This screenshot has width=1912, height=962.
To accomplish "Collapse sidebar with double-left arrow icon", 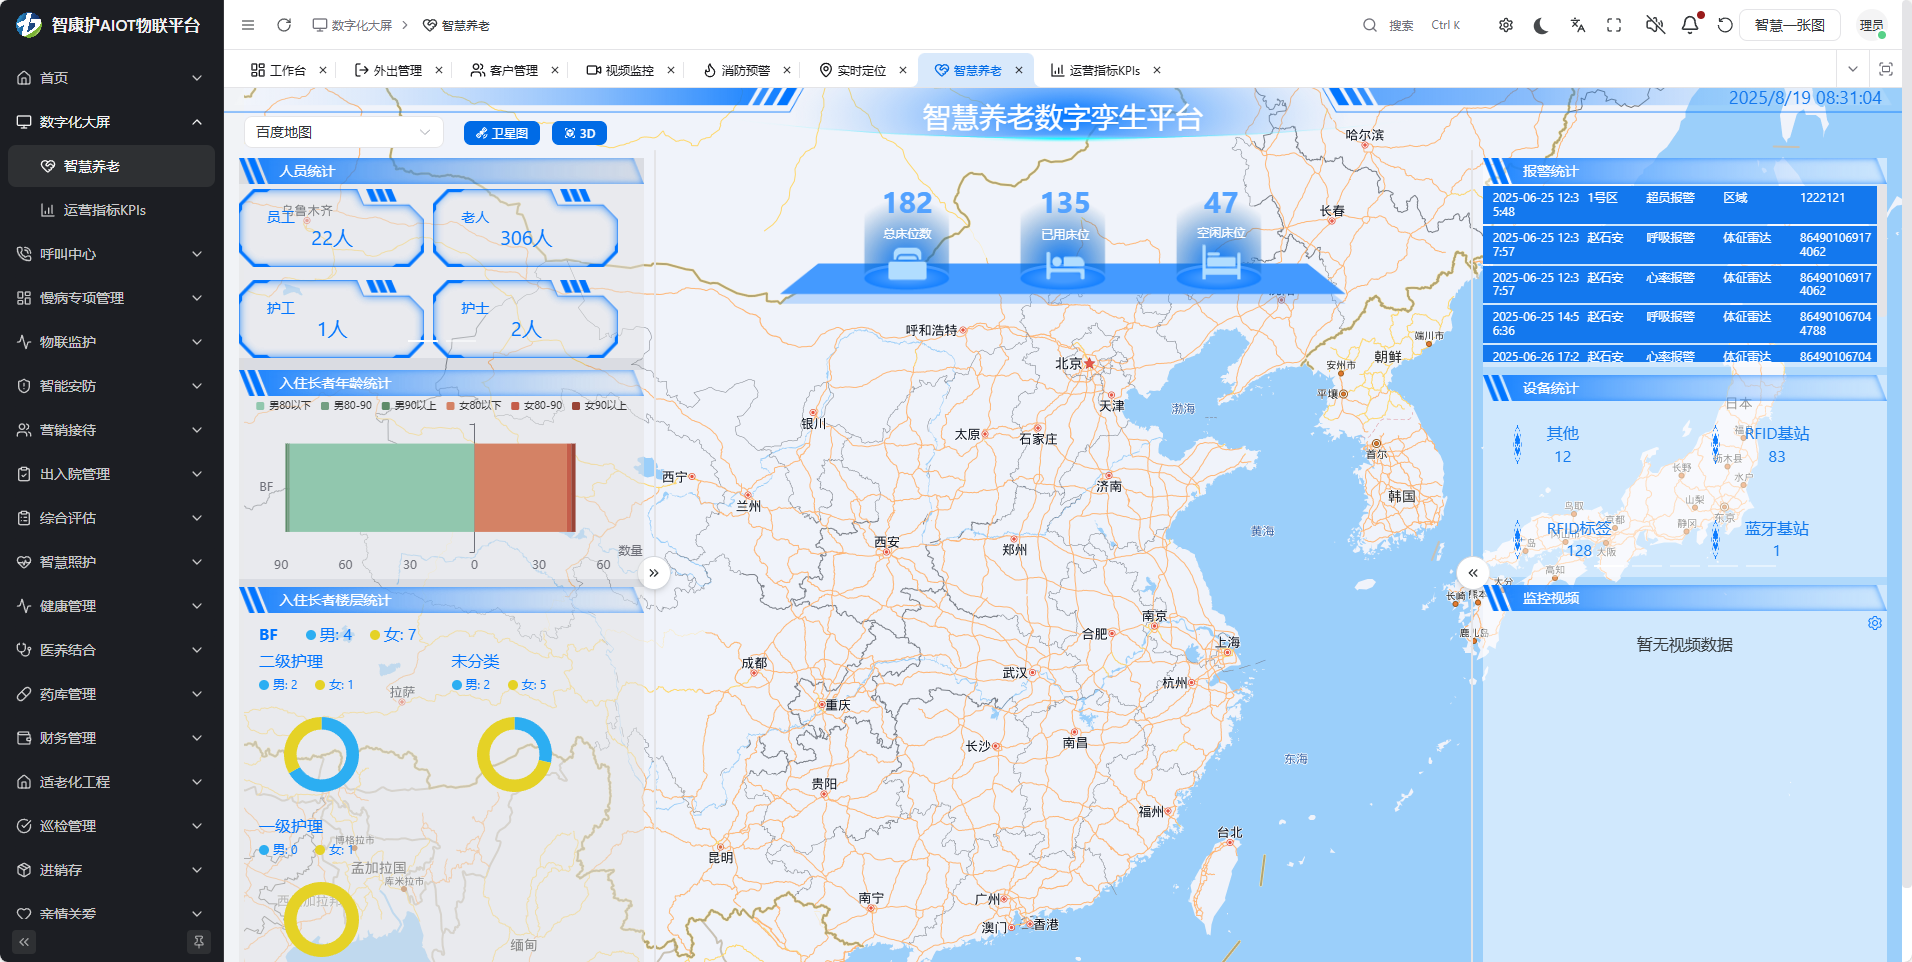I will [24, 942].
